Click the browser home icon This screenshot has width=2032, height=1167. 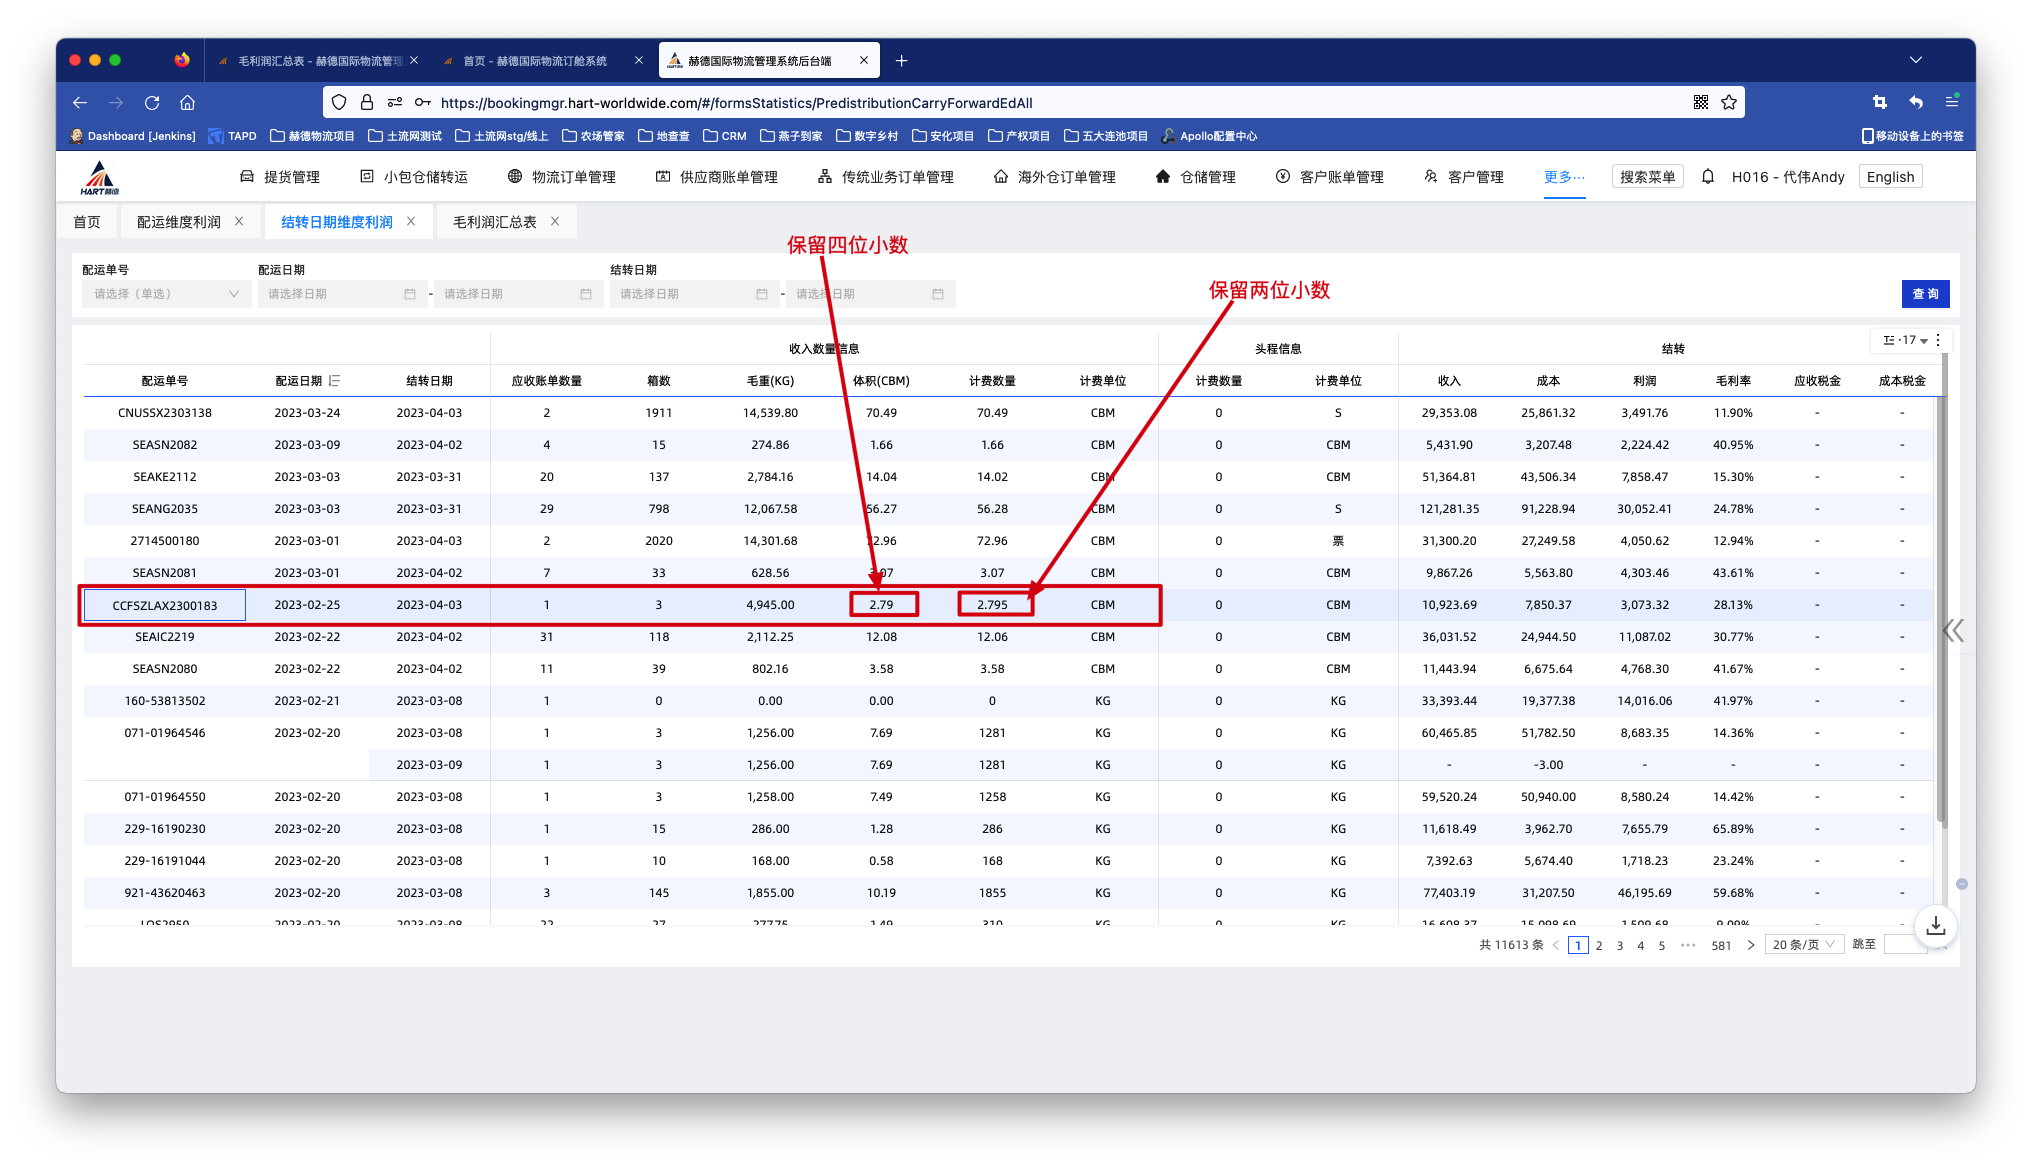point(187,102)
